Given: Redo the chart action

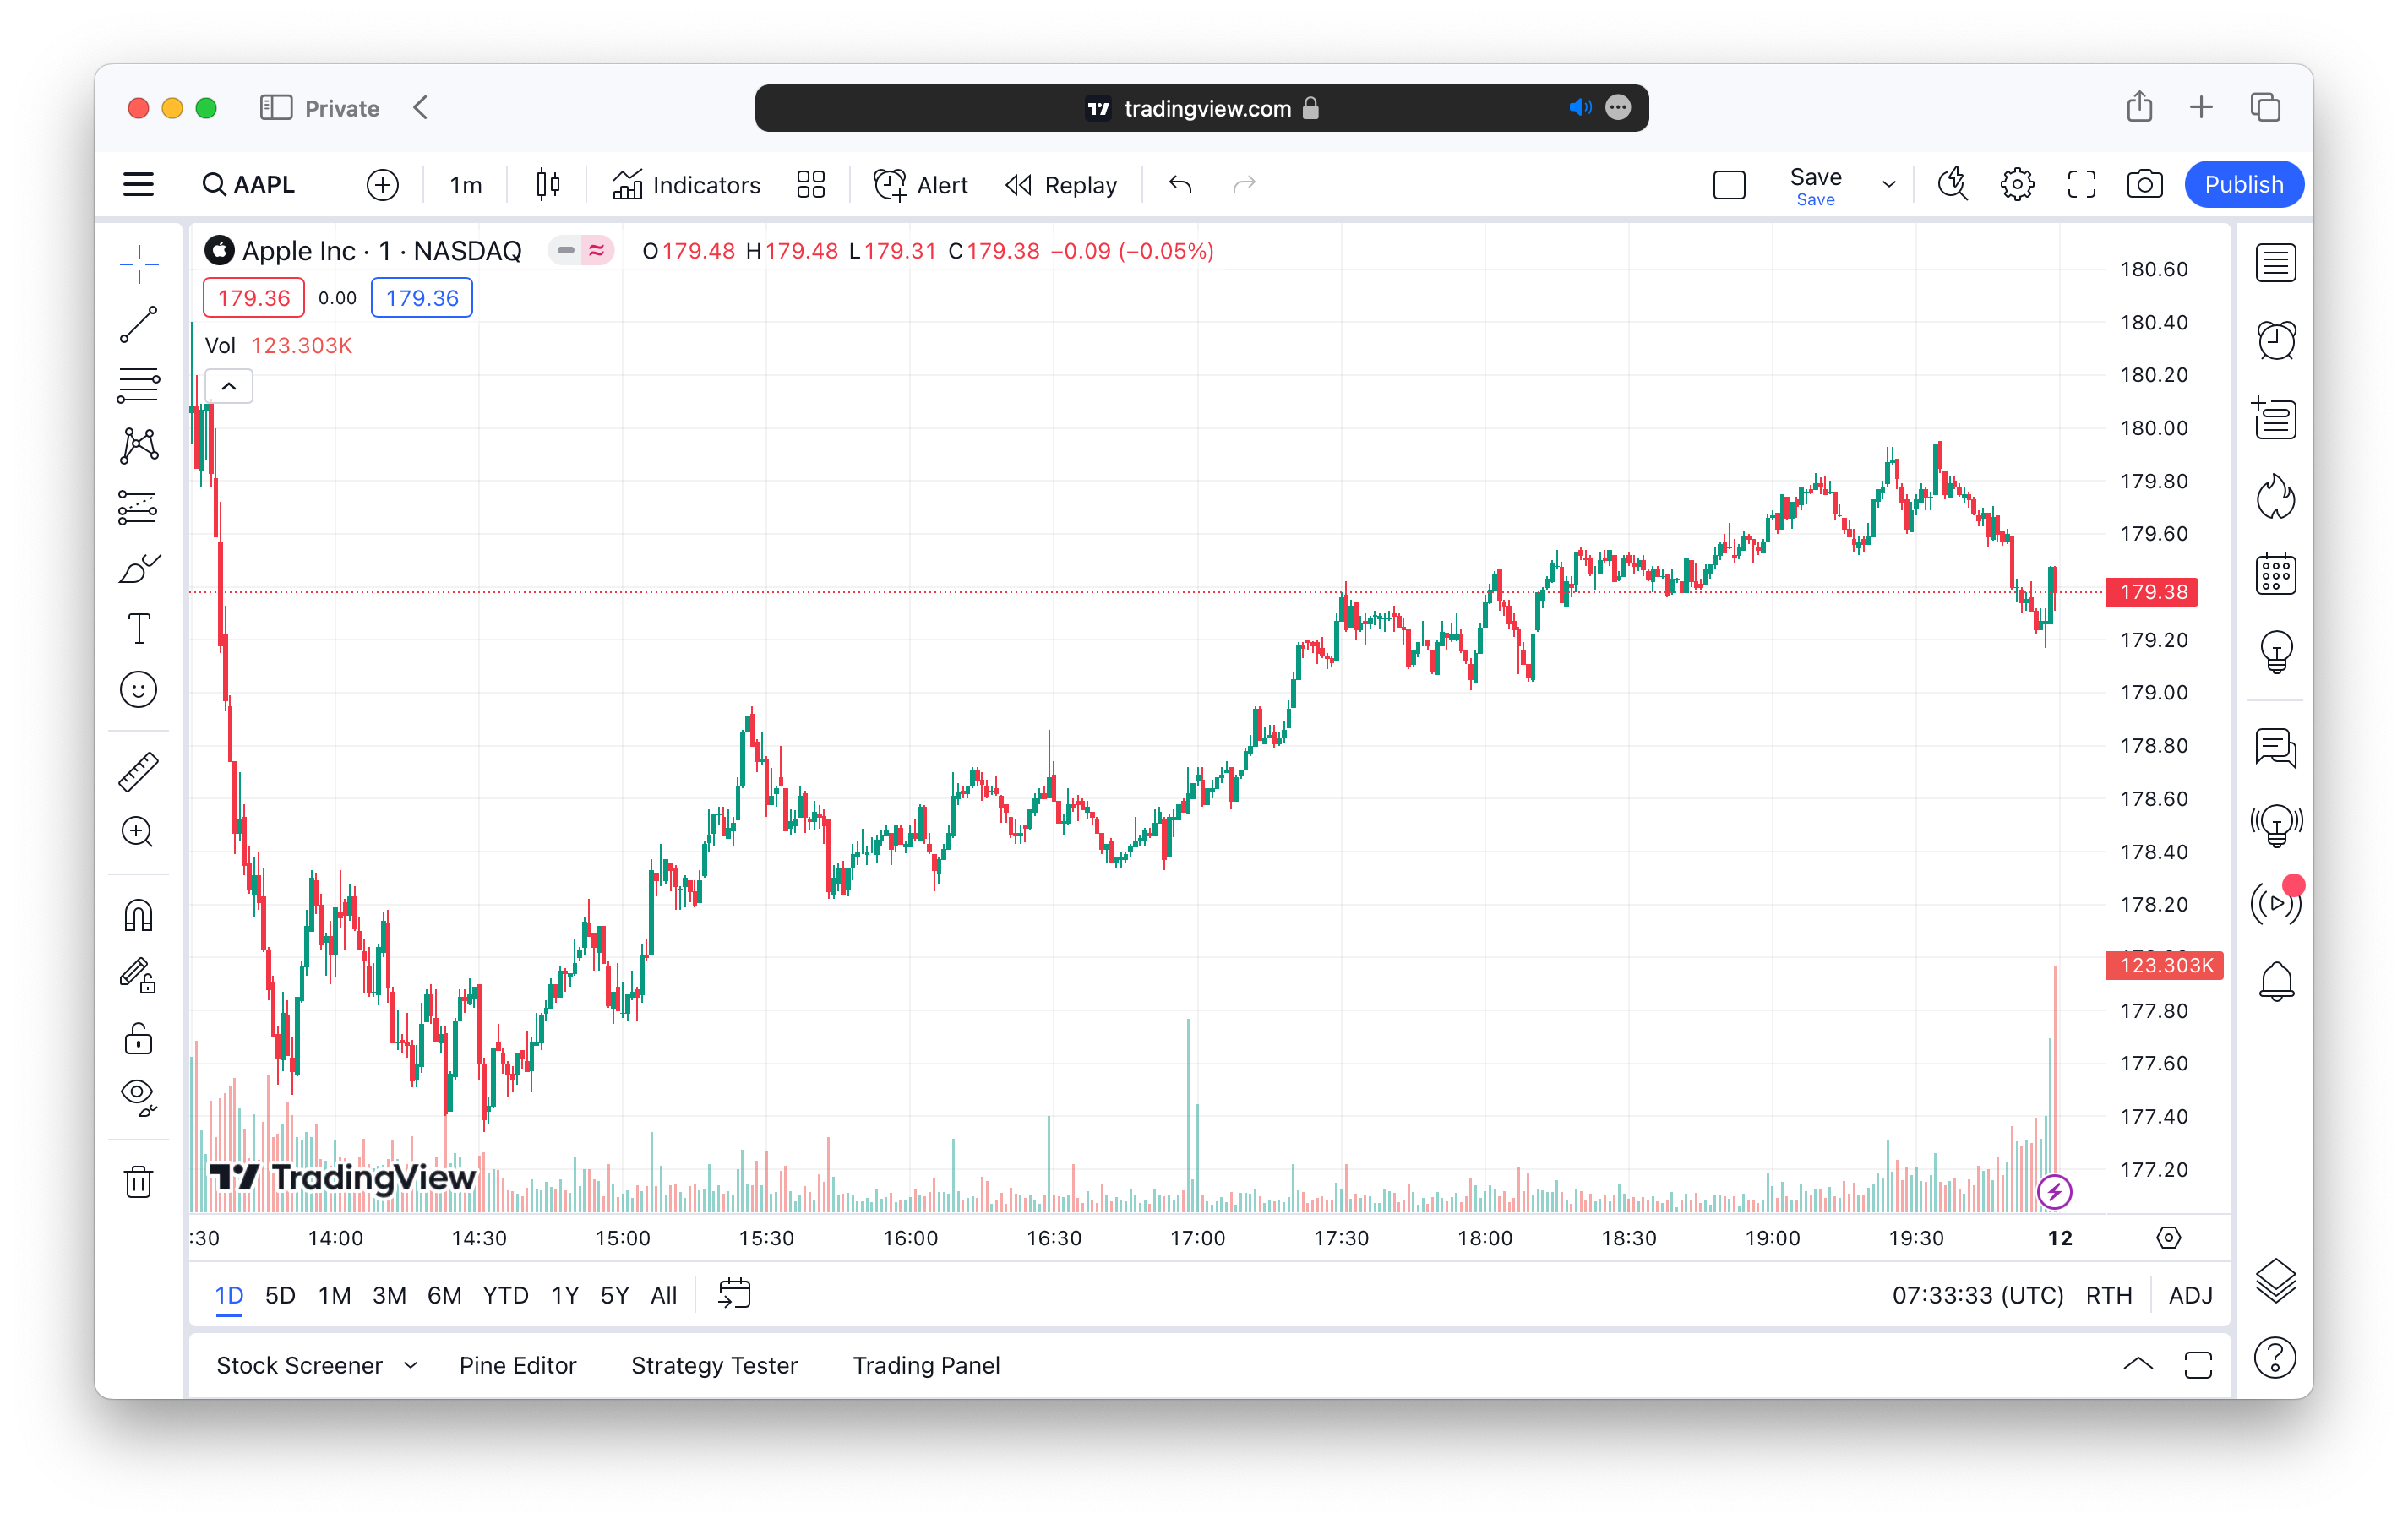Looking at the screenshot, I should click(1244, 184).
